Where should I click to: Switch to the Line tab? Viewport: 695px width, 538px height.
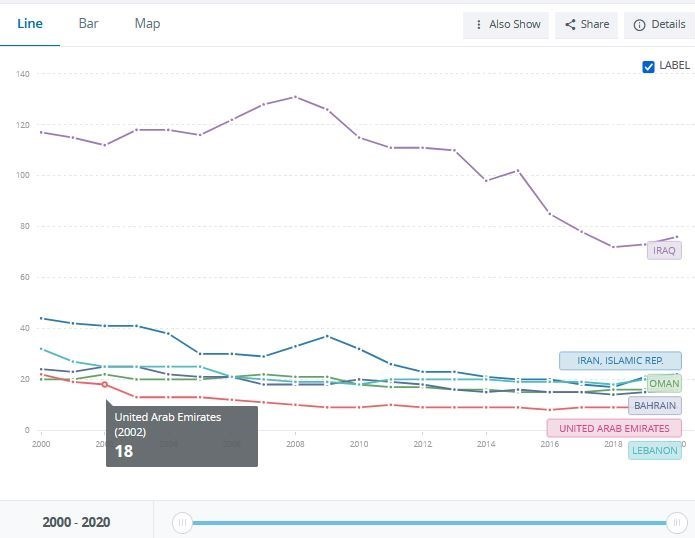pos(30,23)
